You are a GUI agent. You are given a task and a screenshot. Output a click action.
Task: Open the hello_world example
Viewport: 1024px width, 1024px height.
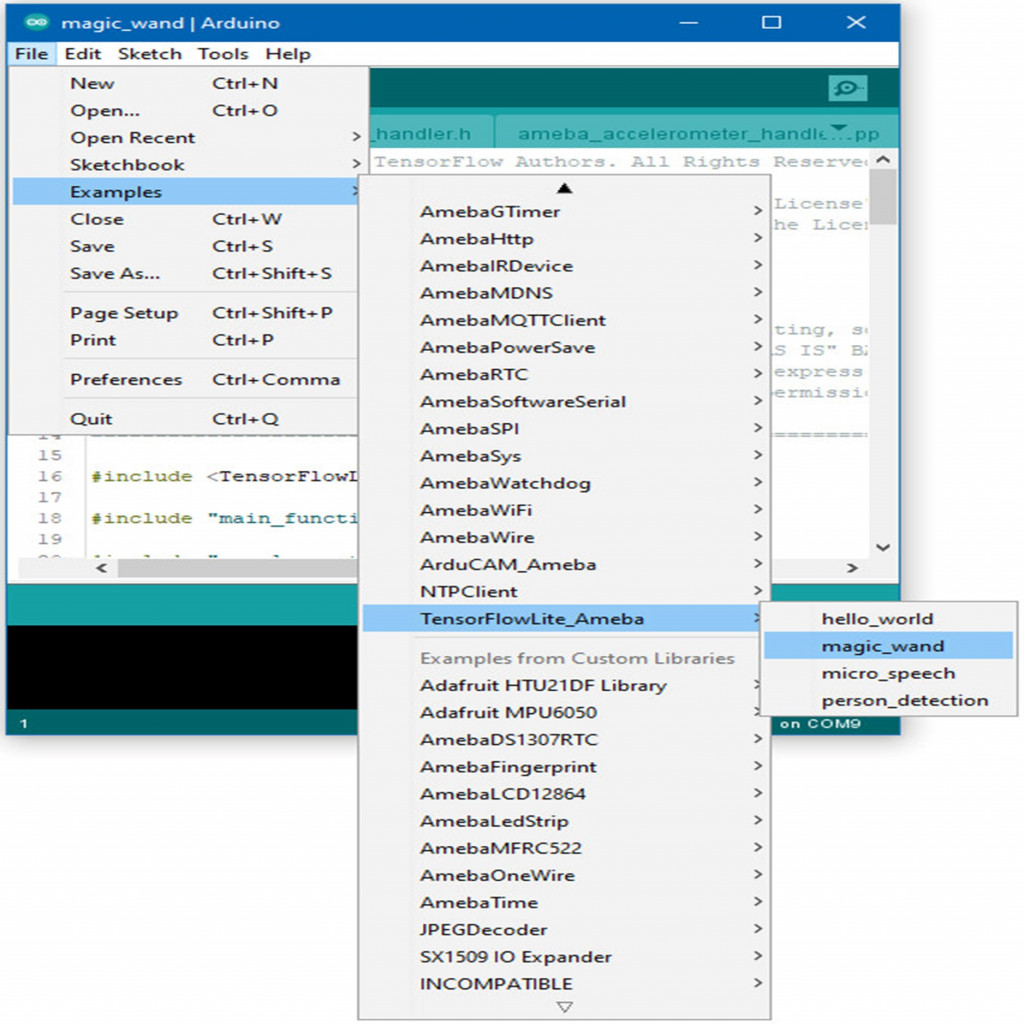(x=877, y=619)
